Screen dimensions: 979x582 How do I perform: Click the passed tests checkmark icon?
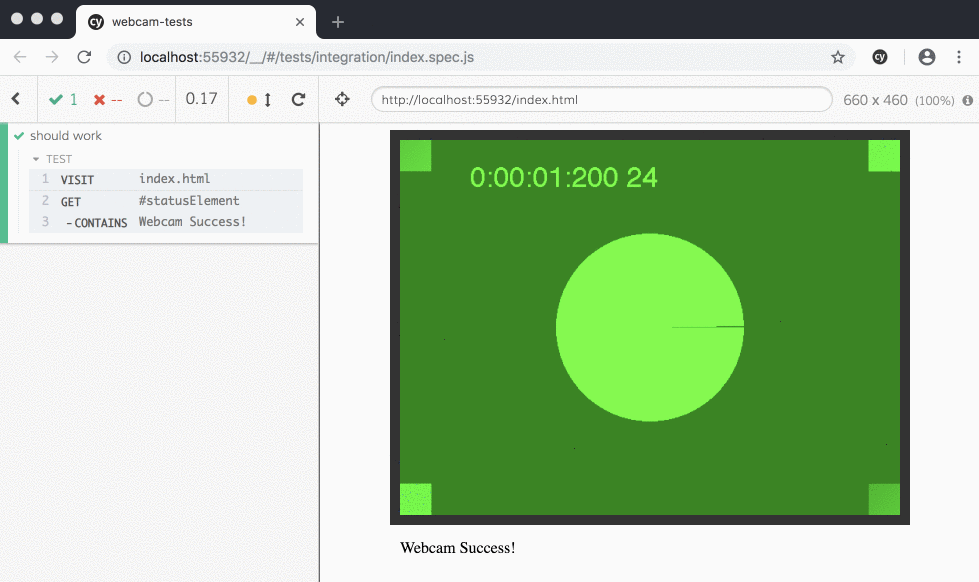pos(55,99)
